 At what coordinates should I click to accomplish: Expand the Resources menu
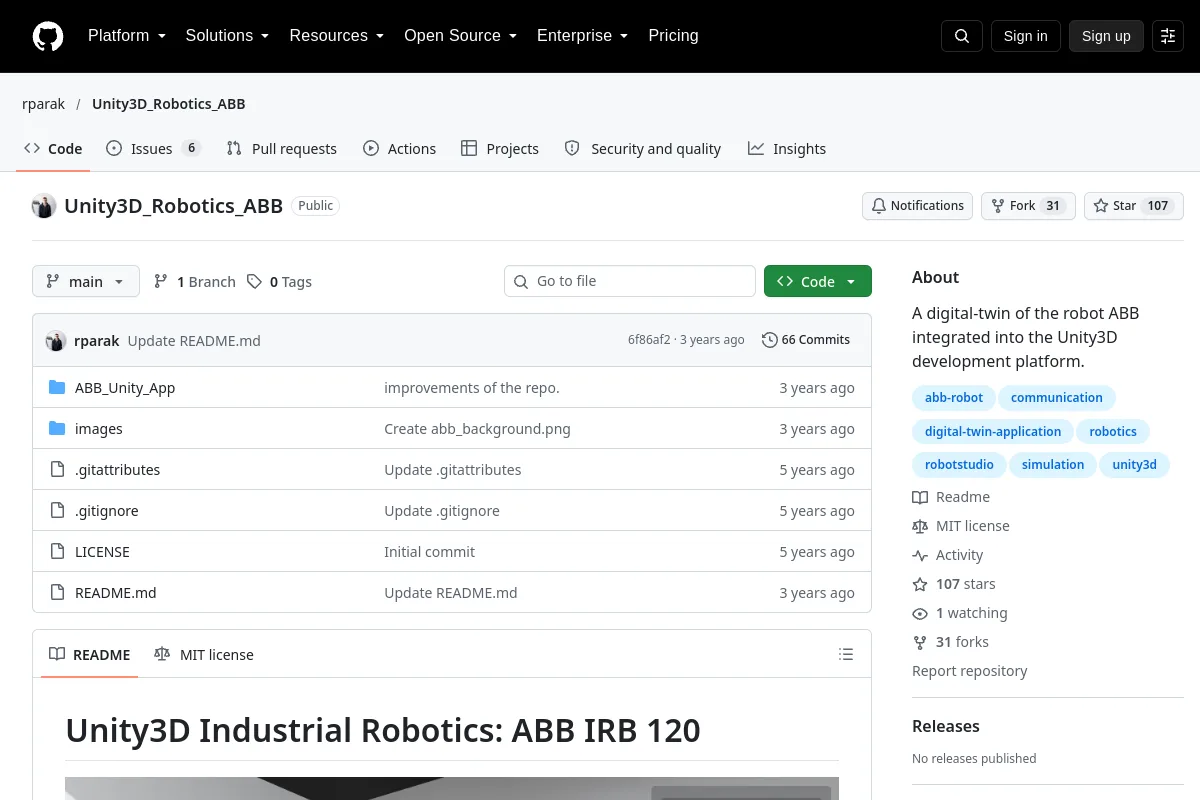pyautogui.click(x=337, y=36)
